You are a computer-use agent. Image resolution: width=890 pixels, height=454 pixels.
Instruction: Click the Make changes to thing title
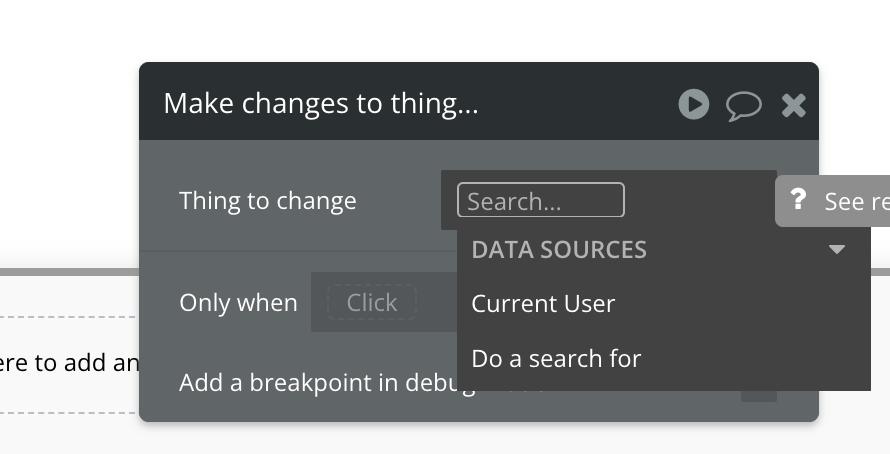[321, 104]
